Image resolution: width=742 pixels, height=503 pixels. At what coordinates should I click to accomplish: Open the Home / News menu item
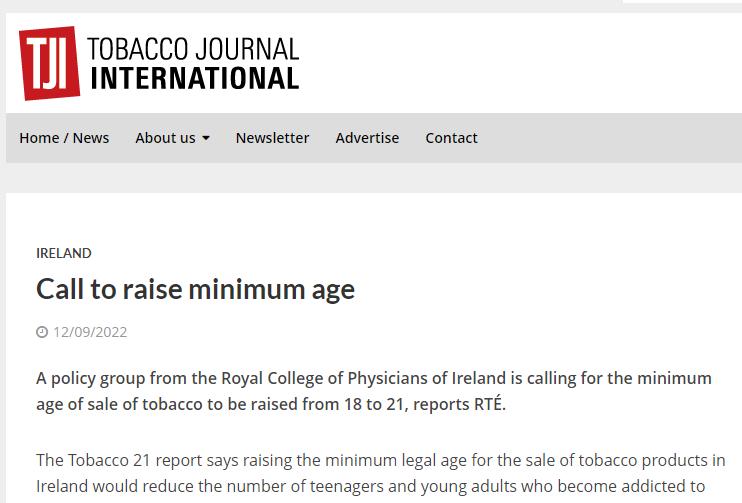(64, 138)
